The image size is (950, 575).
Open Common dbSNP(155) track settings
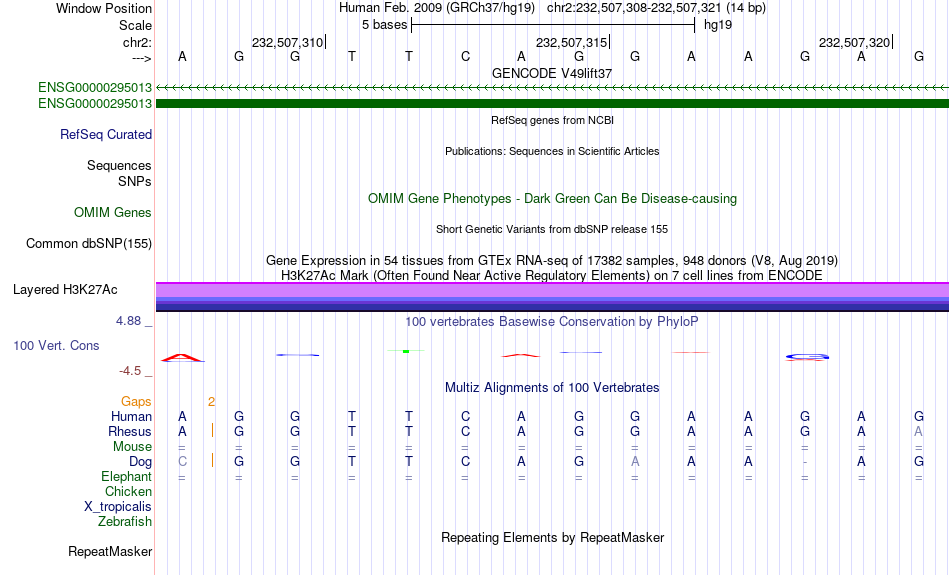[89, 244]
